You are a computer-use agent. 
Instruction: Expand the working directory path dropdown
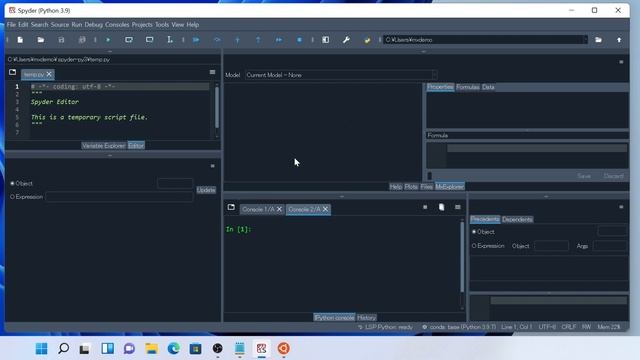tap(585, 40)
